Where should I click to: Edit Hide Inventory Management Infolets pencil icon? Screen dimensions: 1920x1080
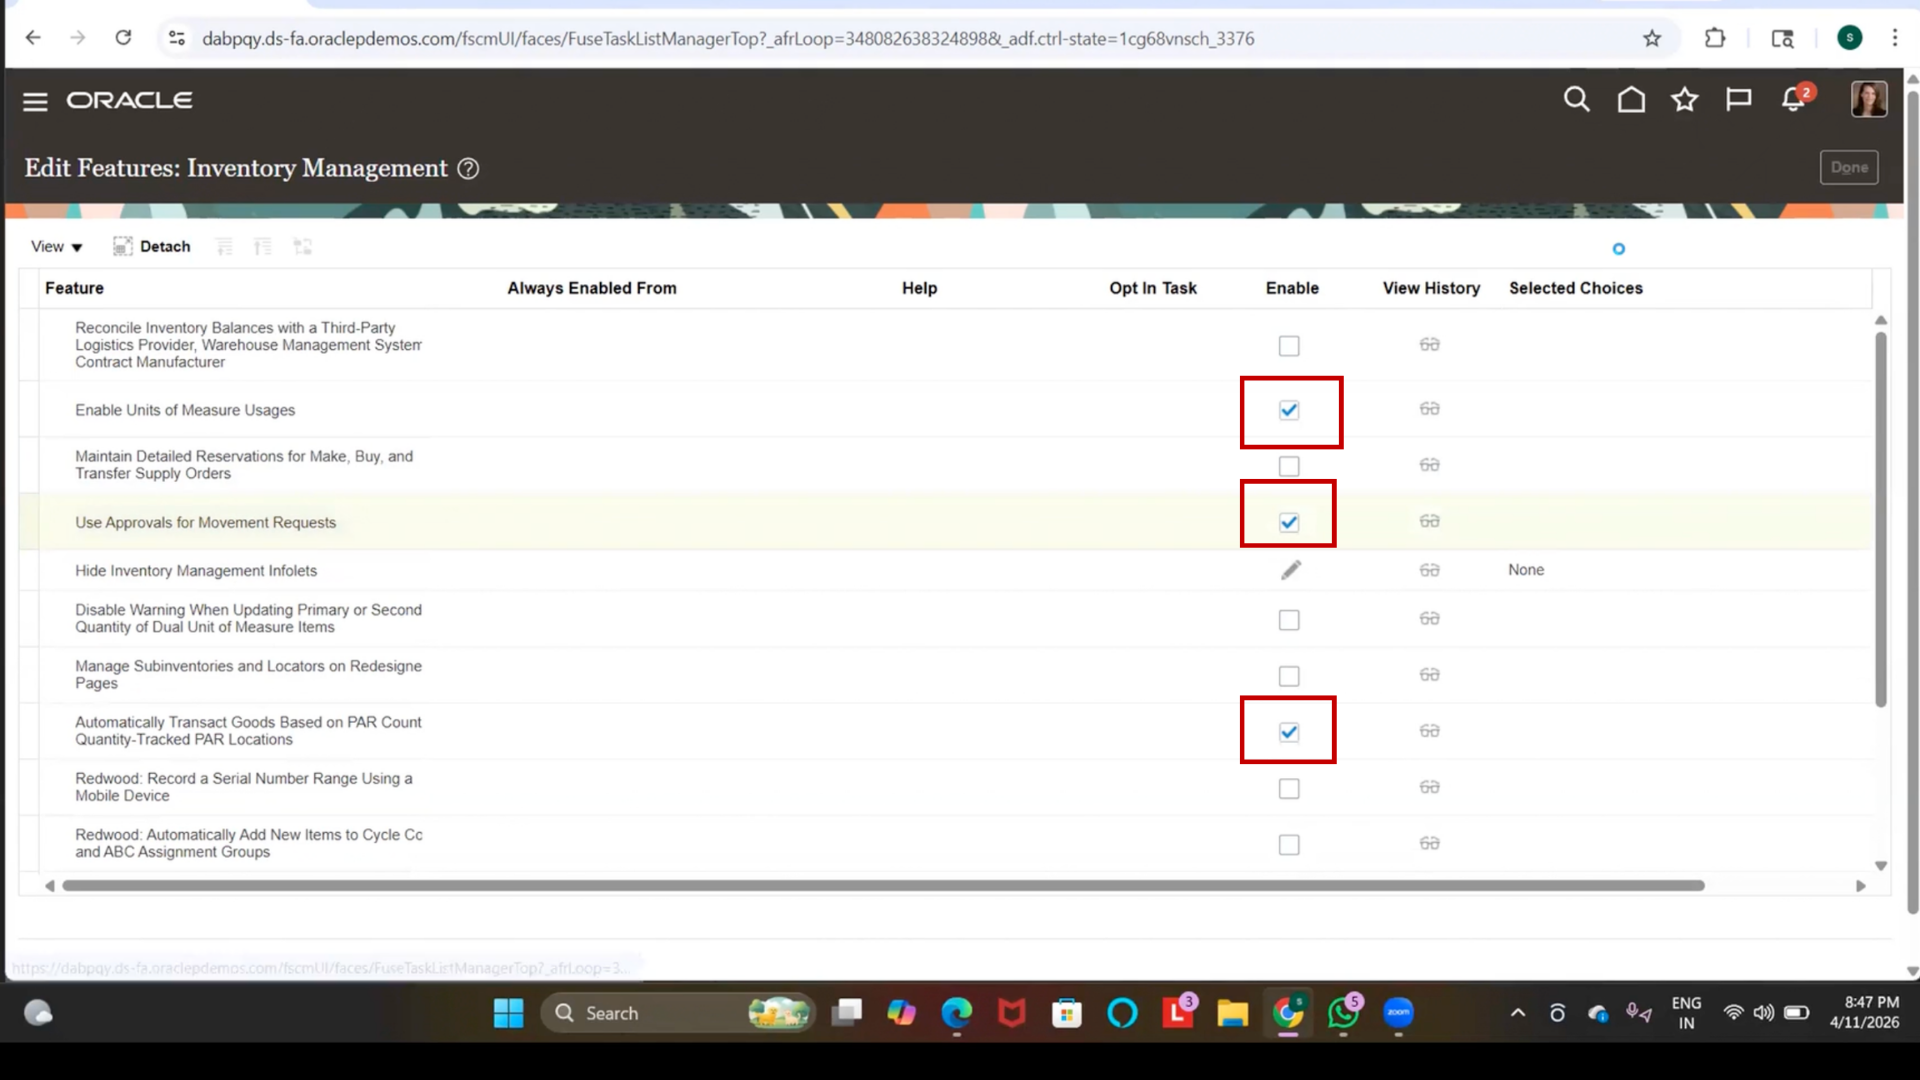[x=1291, y=570]
